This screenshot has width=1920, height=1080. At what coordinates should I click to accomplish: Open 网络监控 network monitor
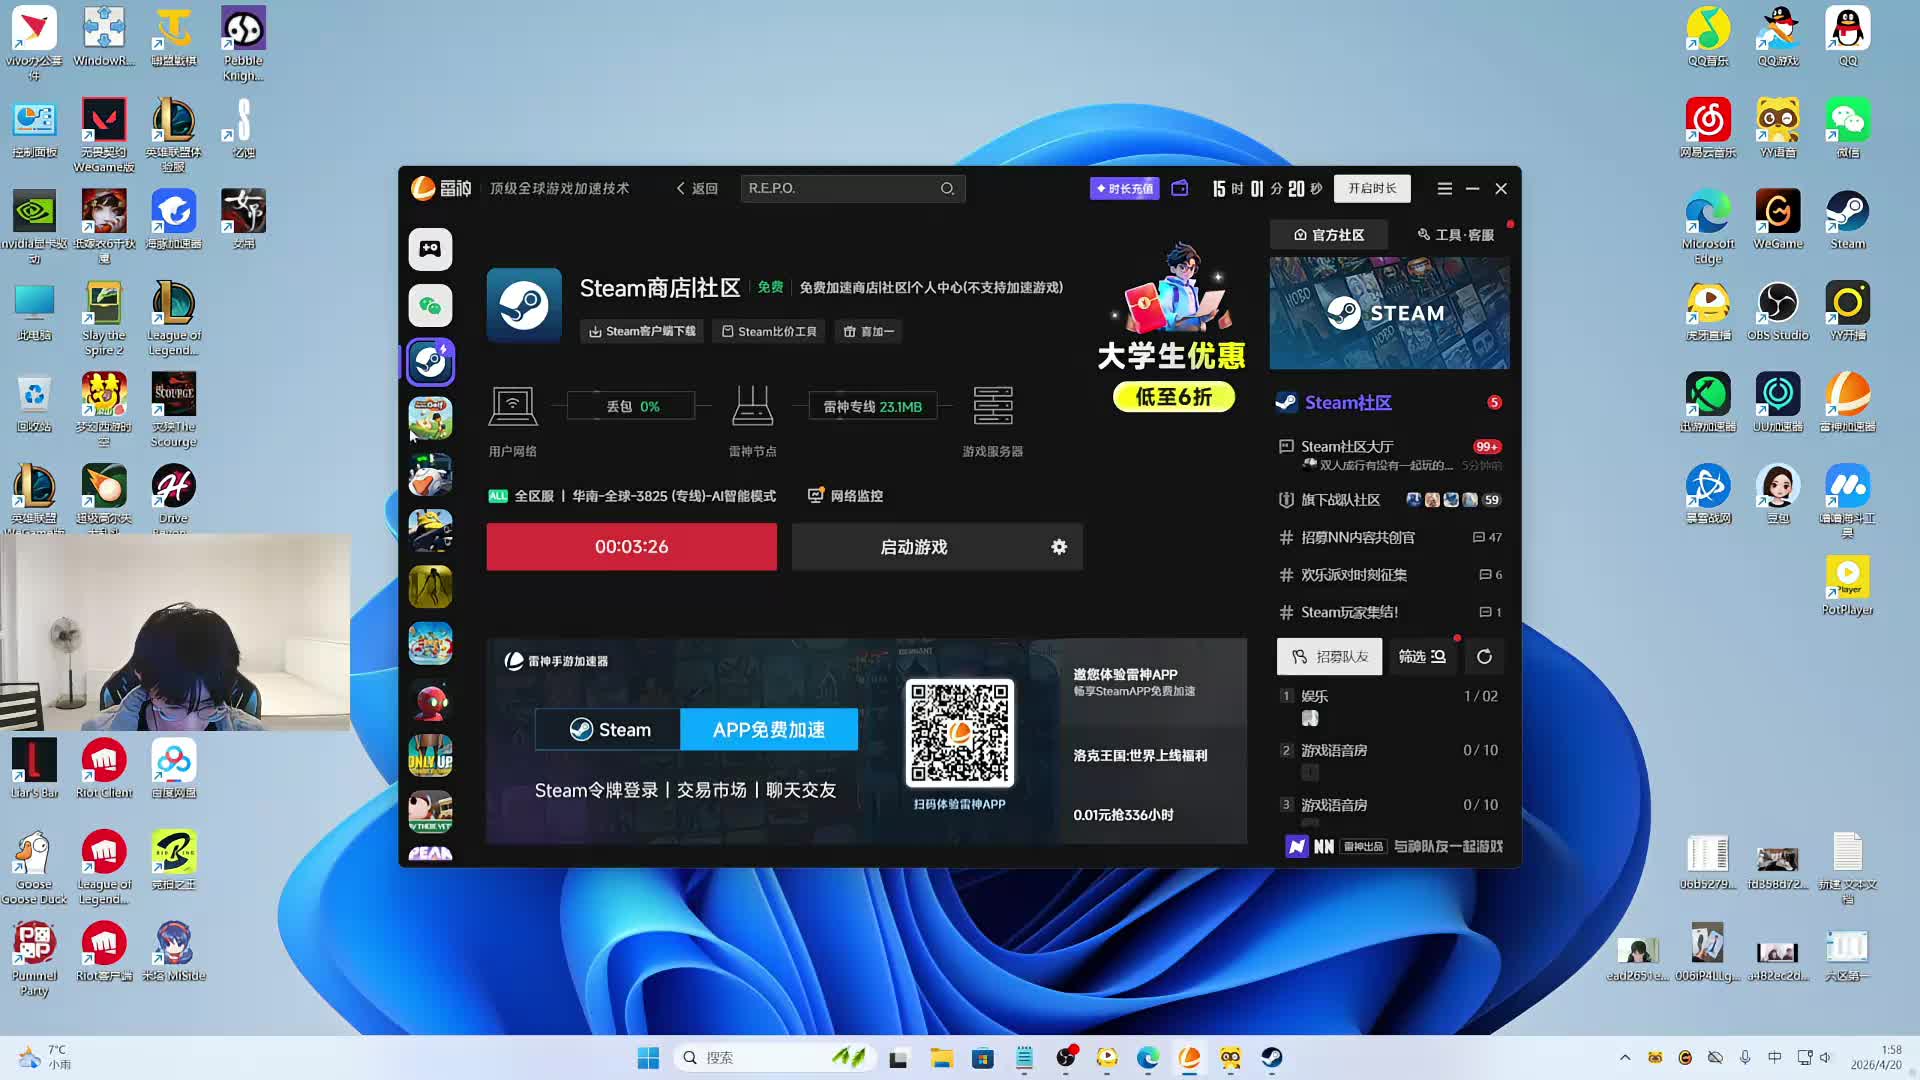tap(845, 496)
